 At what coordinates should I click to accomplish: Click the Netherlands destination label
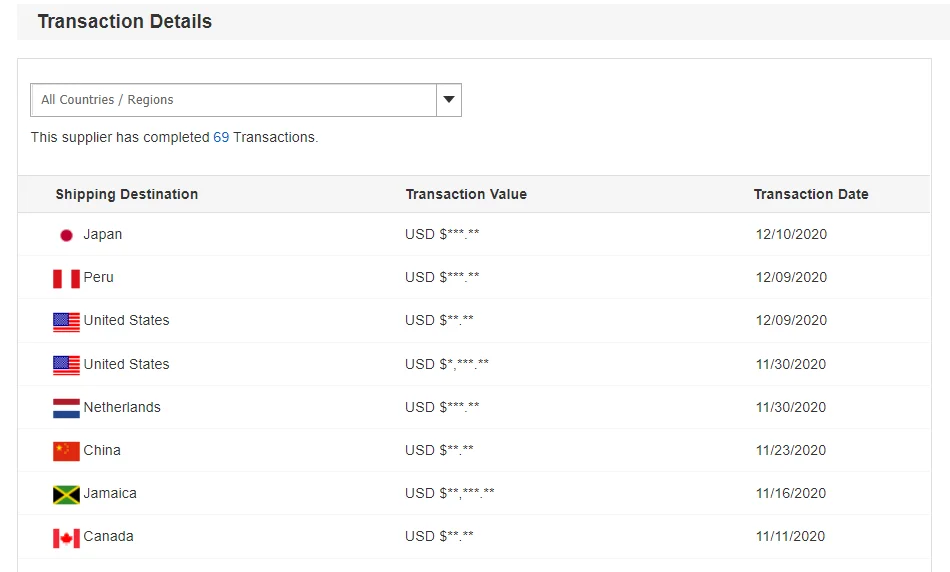coord(122,407)
